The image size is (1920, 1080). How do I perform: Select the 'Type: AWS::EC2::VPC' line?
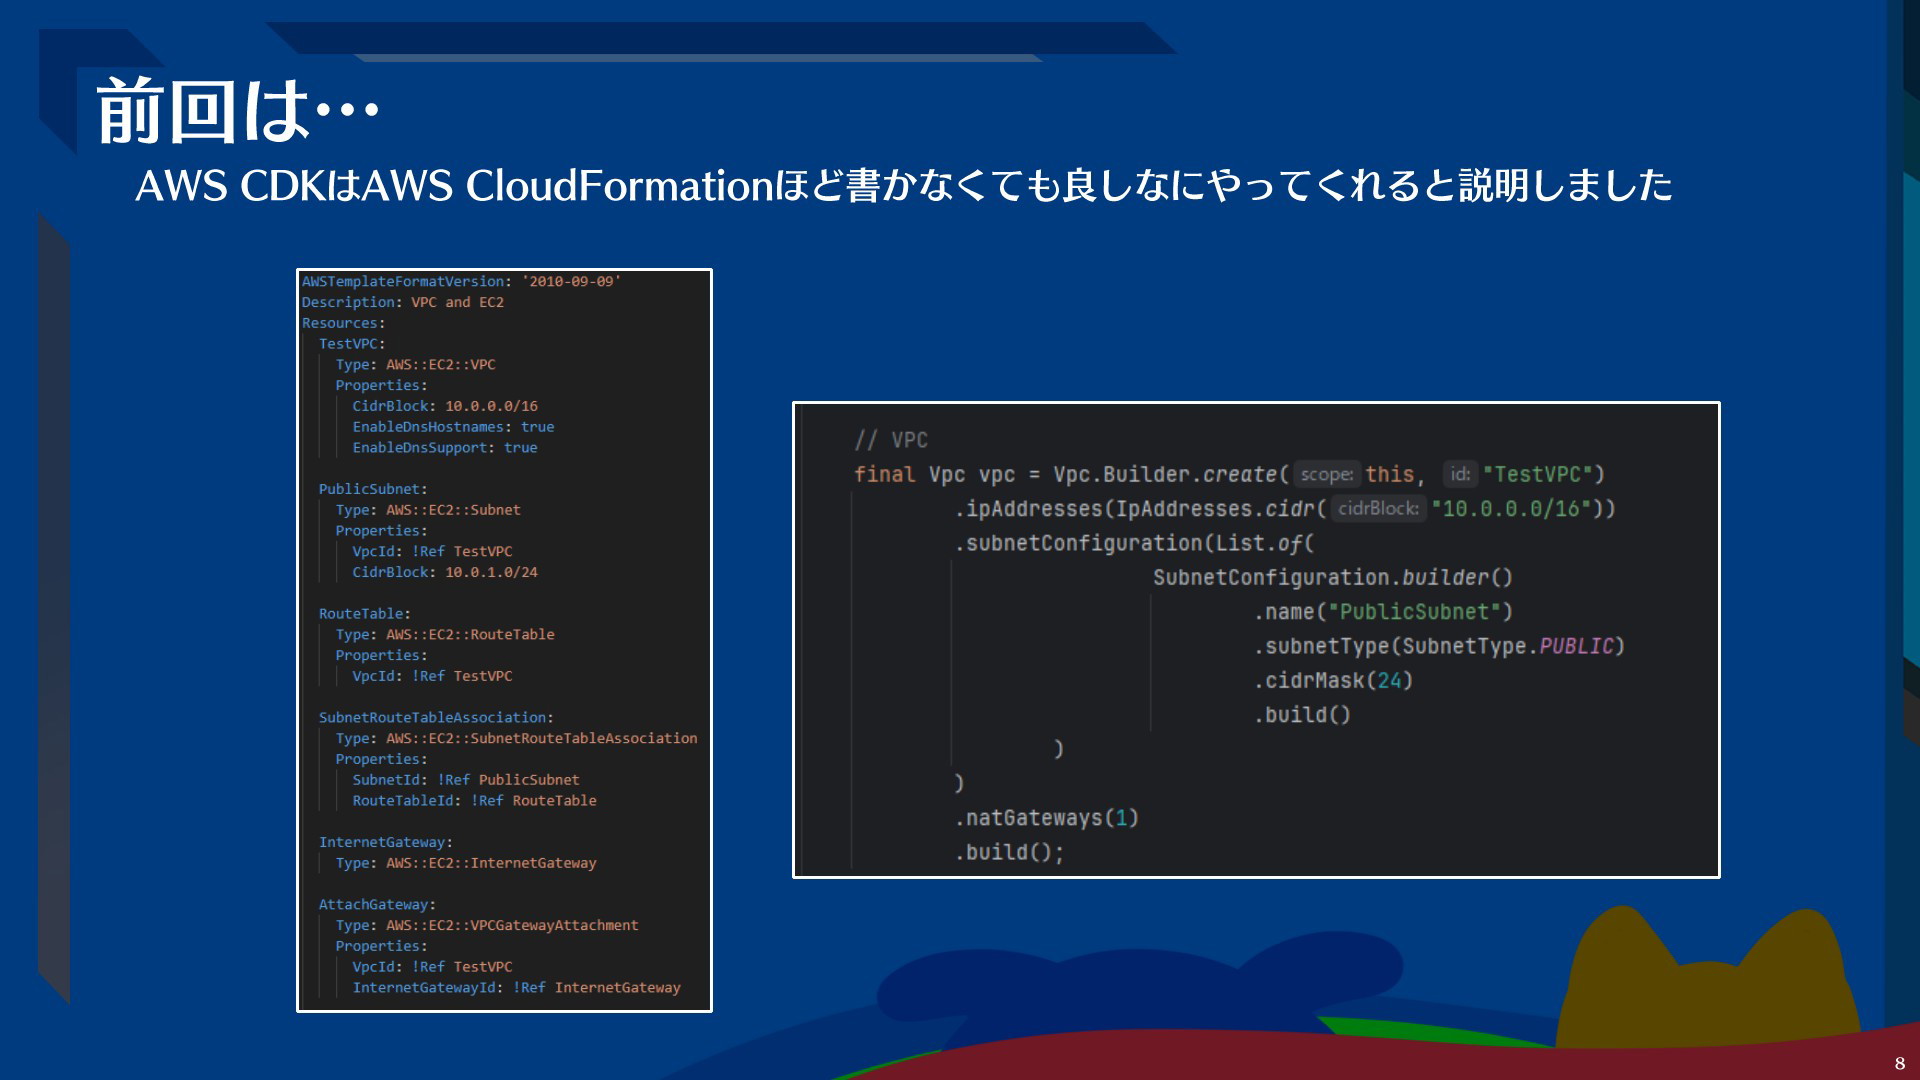(415, 365)
